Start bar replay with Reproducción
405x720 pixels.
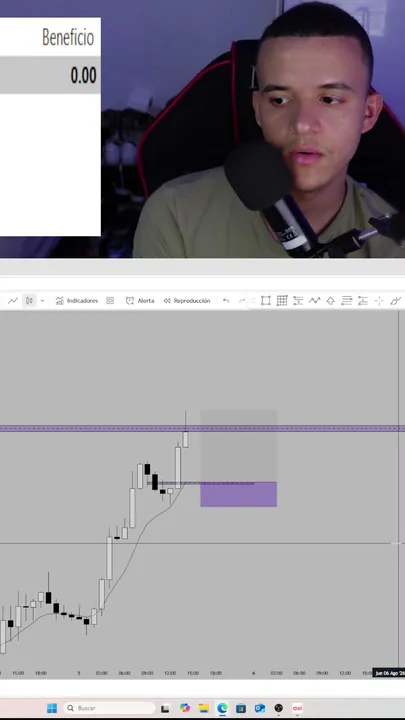pos(187,301)
